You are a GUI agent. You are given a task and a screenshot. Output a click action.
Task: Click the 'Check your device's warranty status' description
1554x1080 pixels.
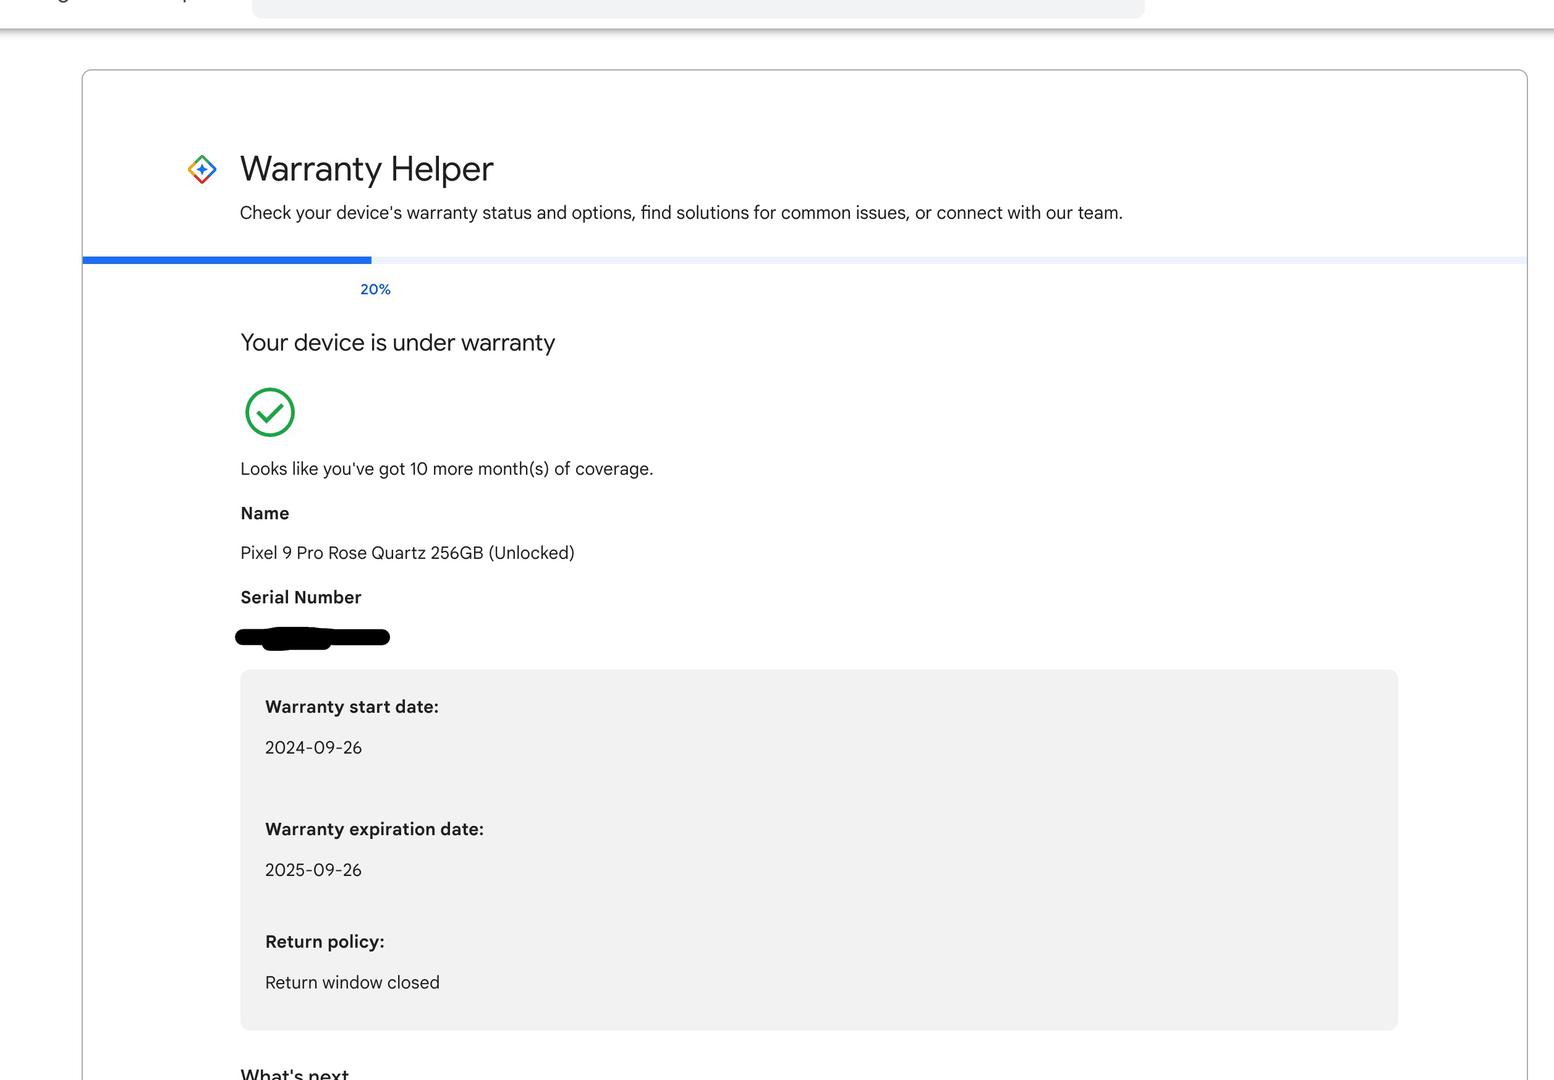click(681, 213)
